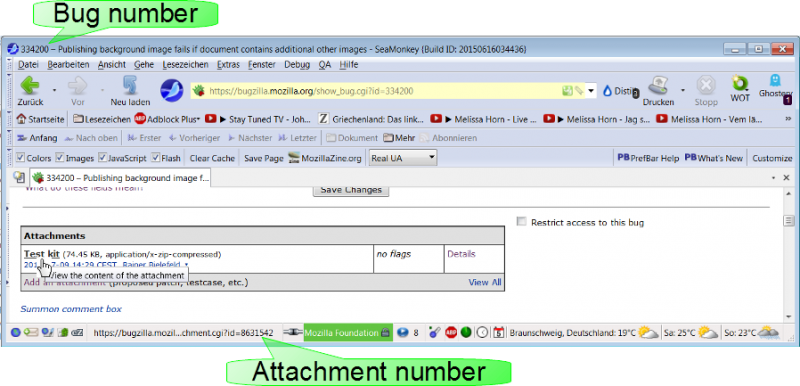Toggle the JavaScript checkbox

102,158
